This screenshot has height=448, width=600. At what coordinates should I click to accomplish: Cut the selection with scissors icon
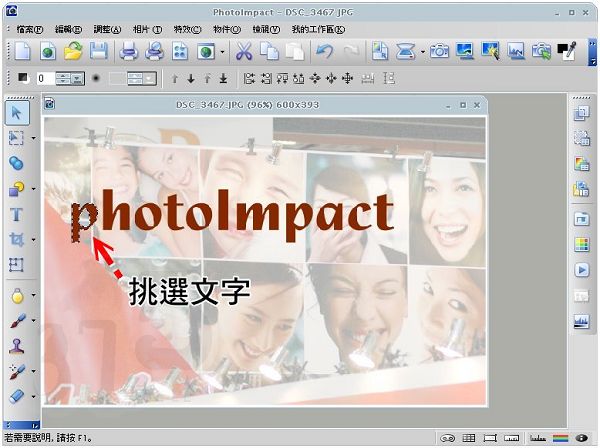(x=244, y=51)
